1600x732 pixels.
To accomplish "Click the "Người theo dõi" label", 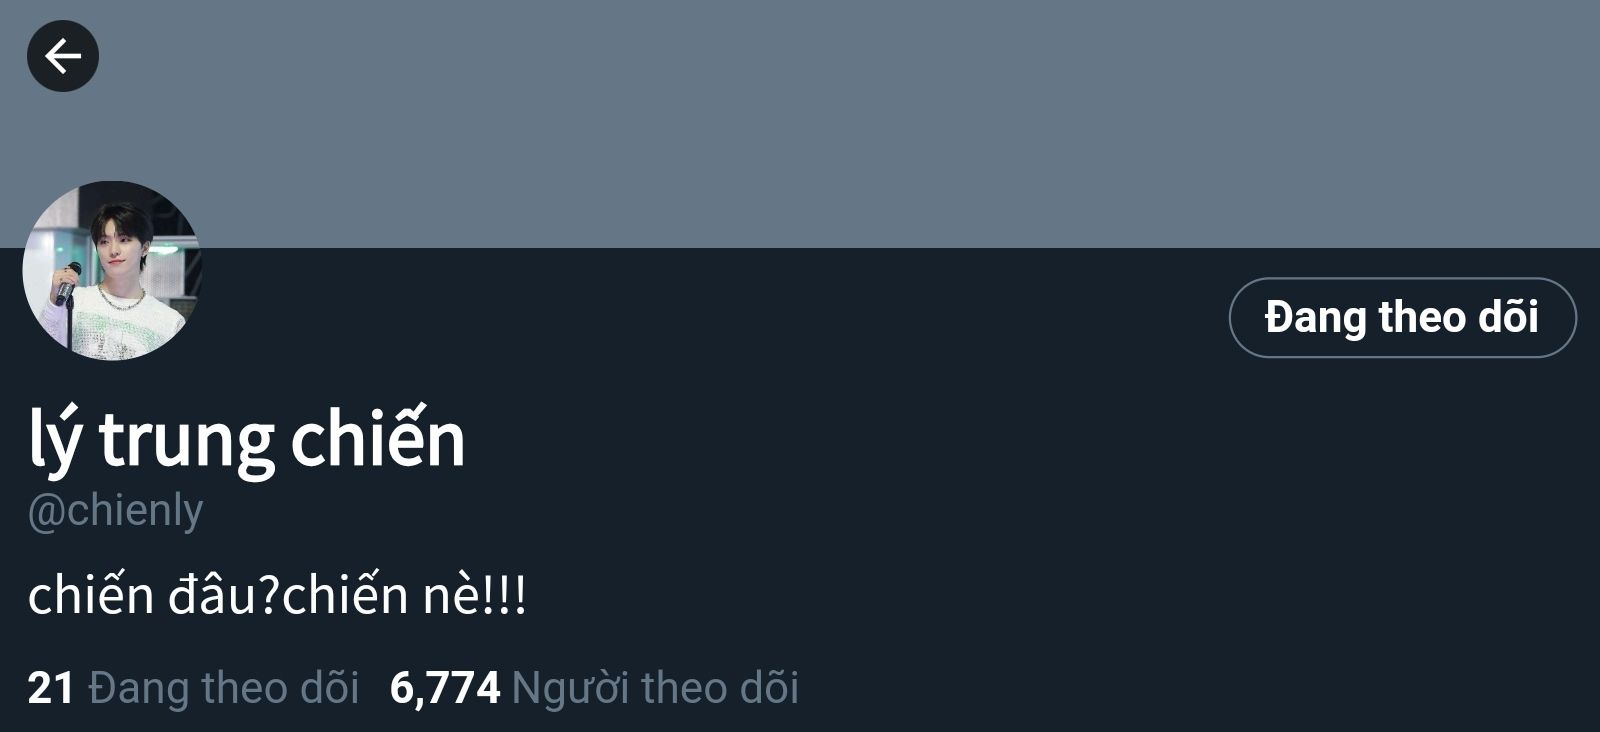I will pos(655,688).
